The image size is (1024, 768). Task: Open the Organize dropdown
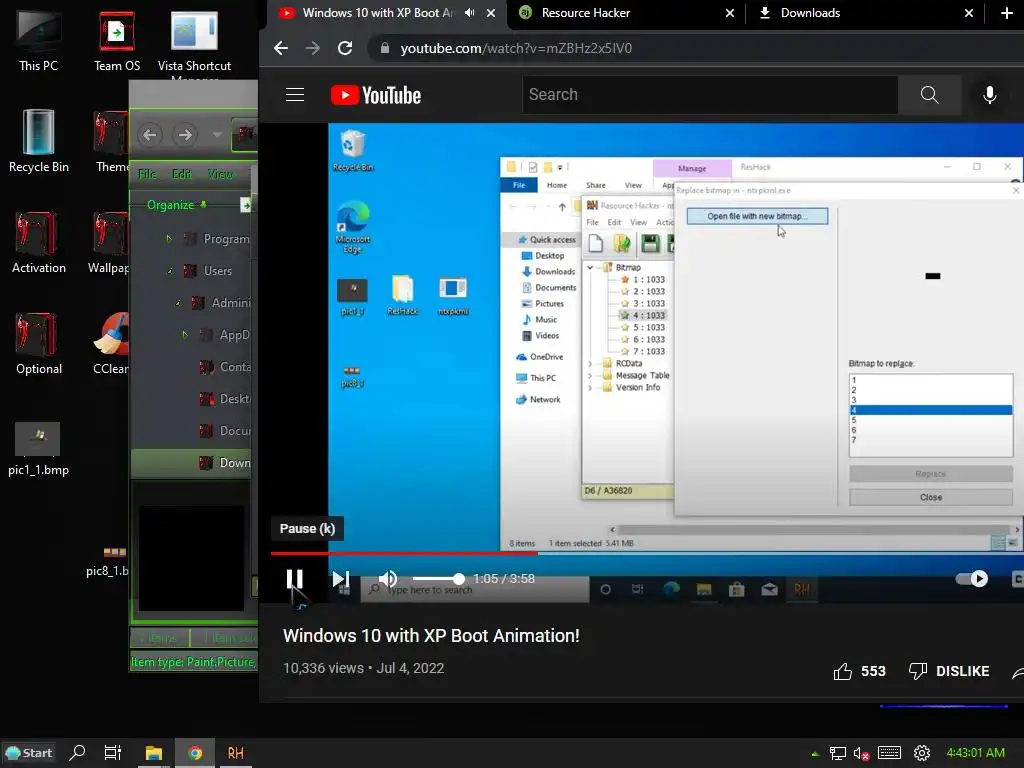click(x=176, y=205)
